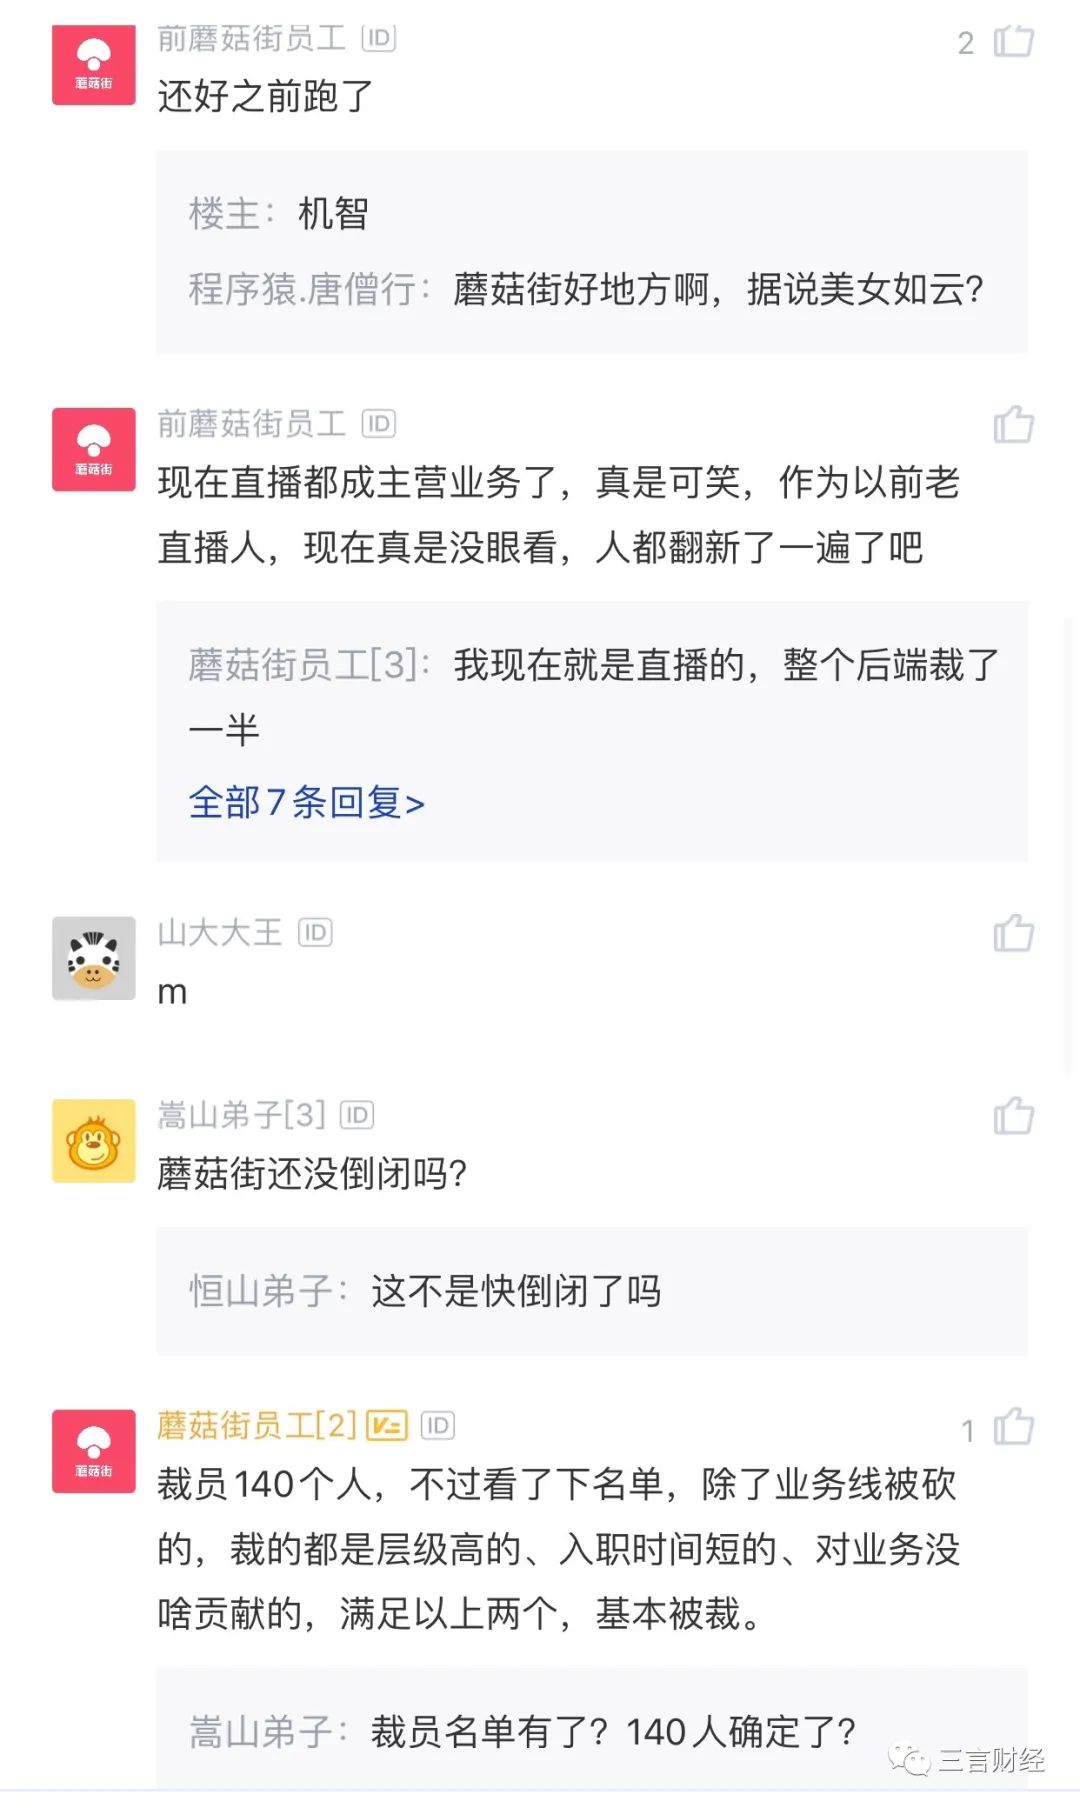The height and width of the screenshot is (1808, 1080).
Task: Expand all 7 replies link
Action: [306, 803]
